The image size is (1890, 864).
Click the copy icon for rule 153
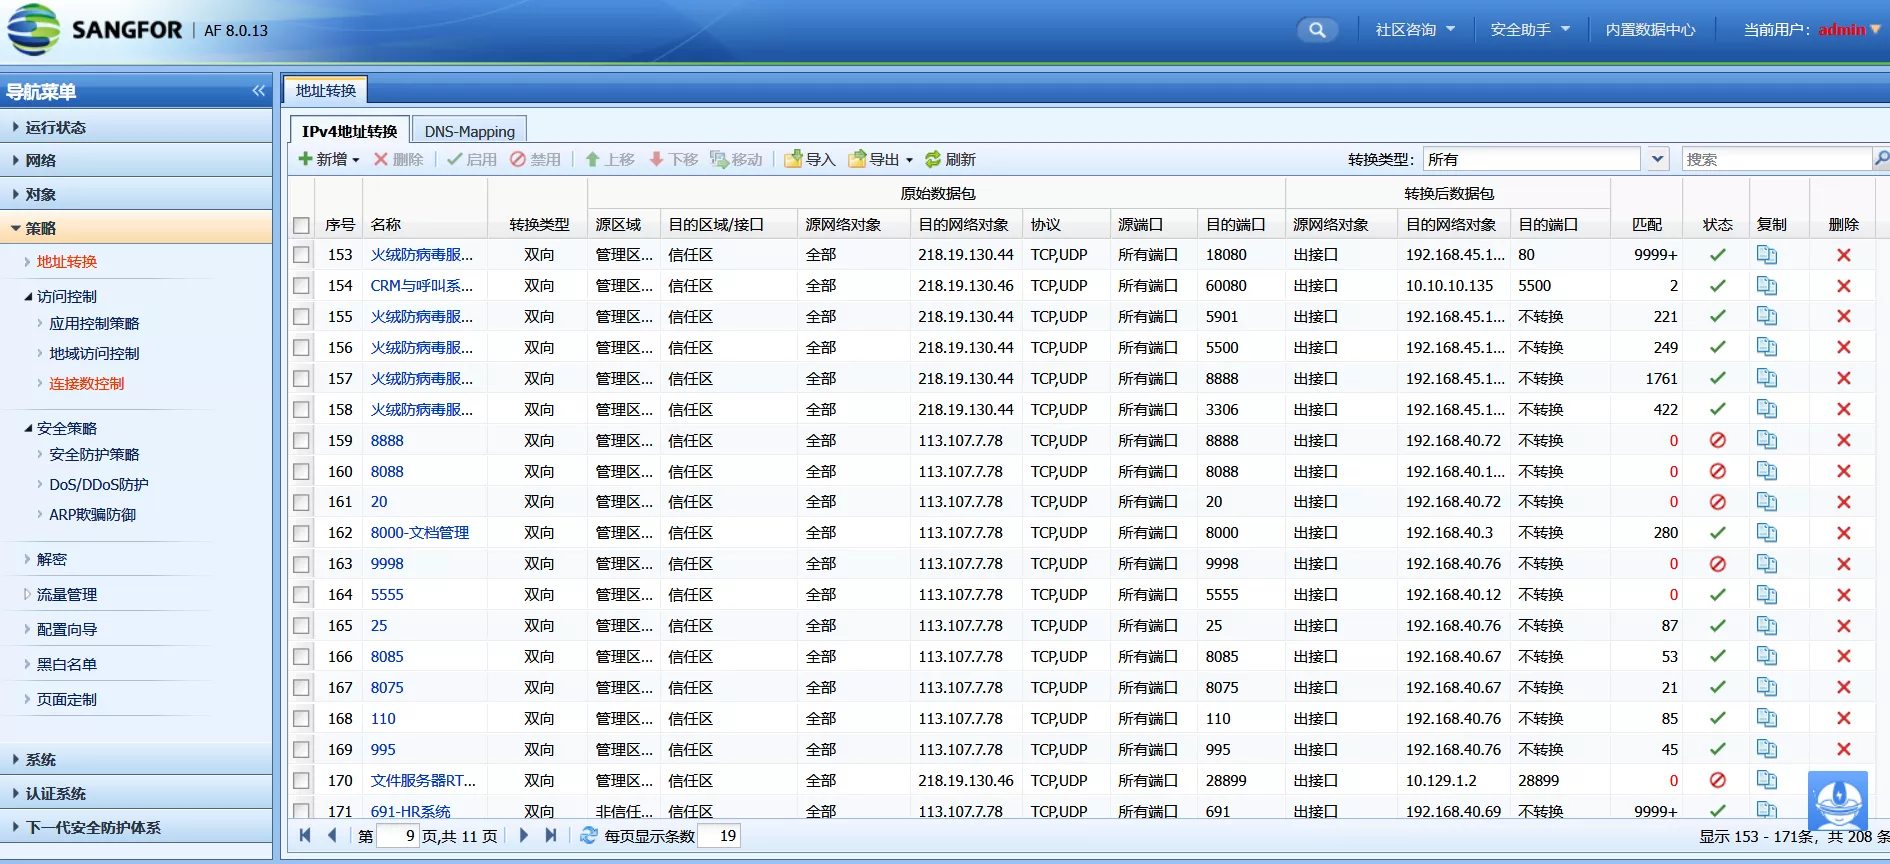tap(1767, 255)
